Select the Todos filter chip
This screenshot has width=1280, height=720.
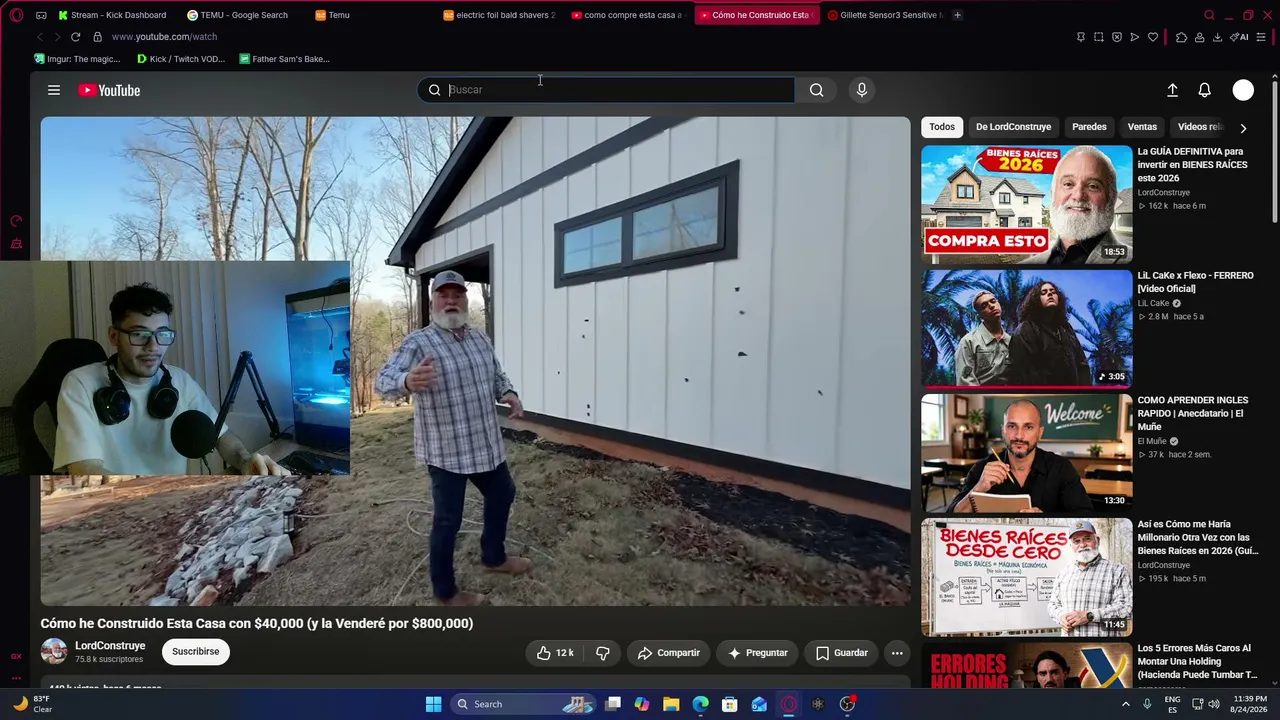pyautogui.click(x=942, y=127)
